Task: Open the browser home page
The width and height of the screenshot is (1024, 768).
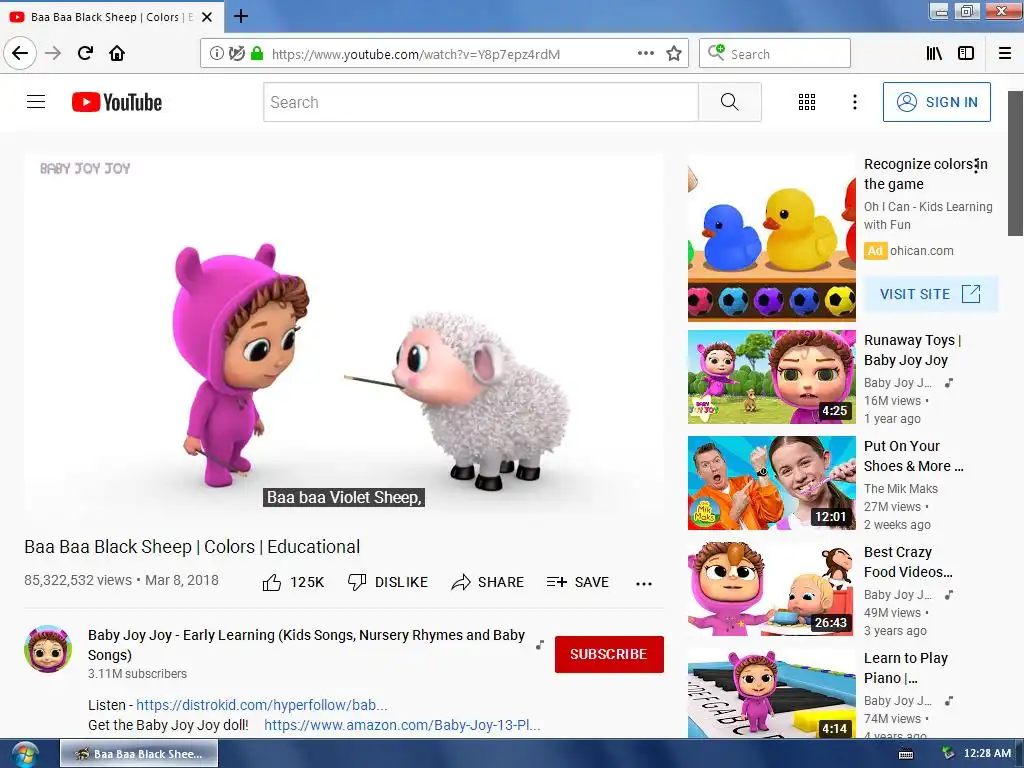Action: (x=117, y=53)
